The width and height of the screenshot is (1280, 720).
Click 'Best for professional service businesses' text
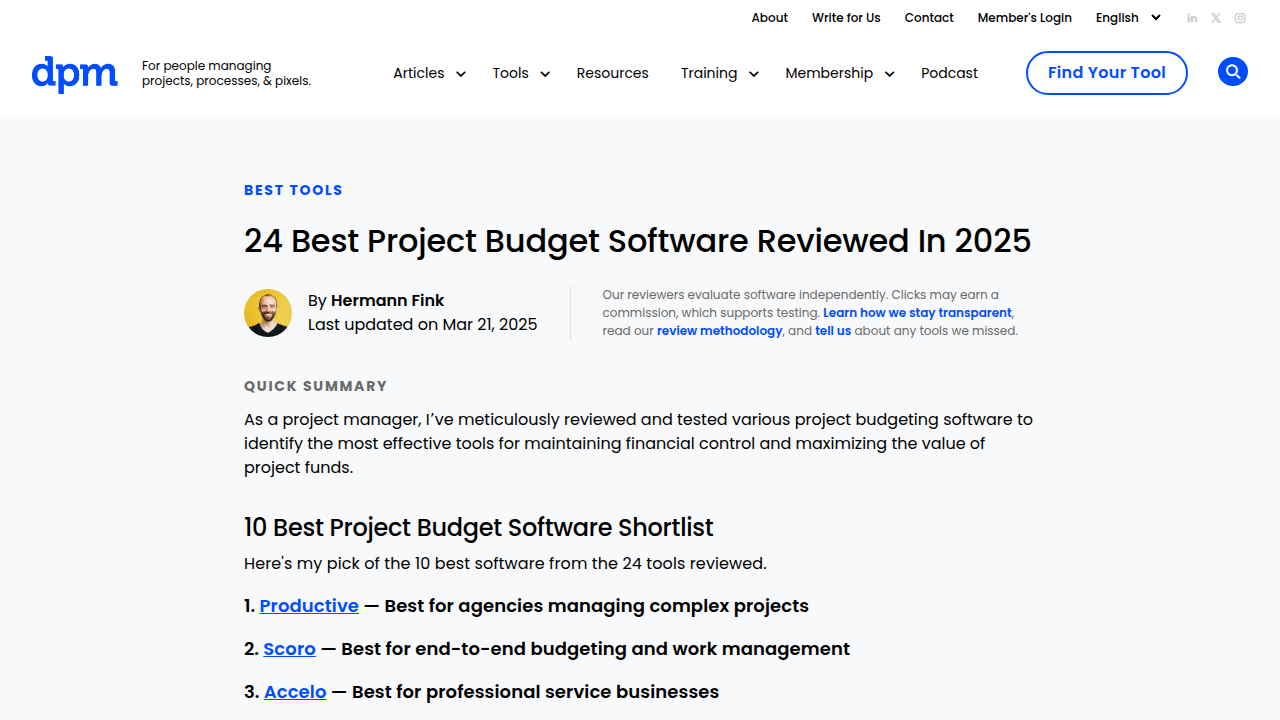tap(535, 692)
